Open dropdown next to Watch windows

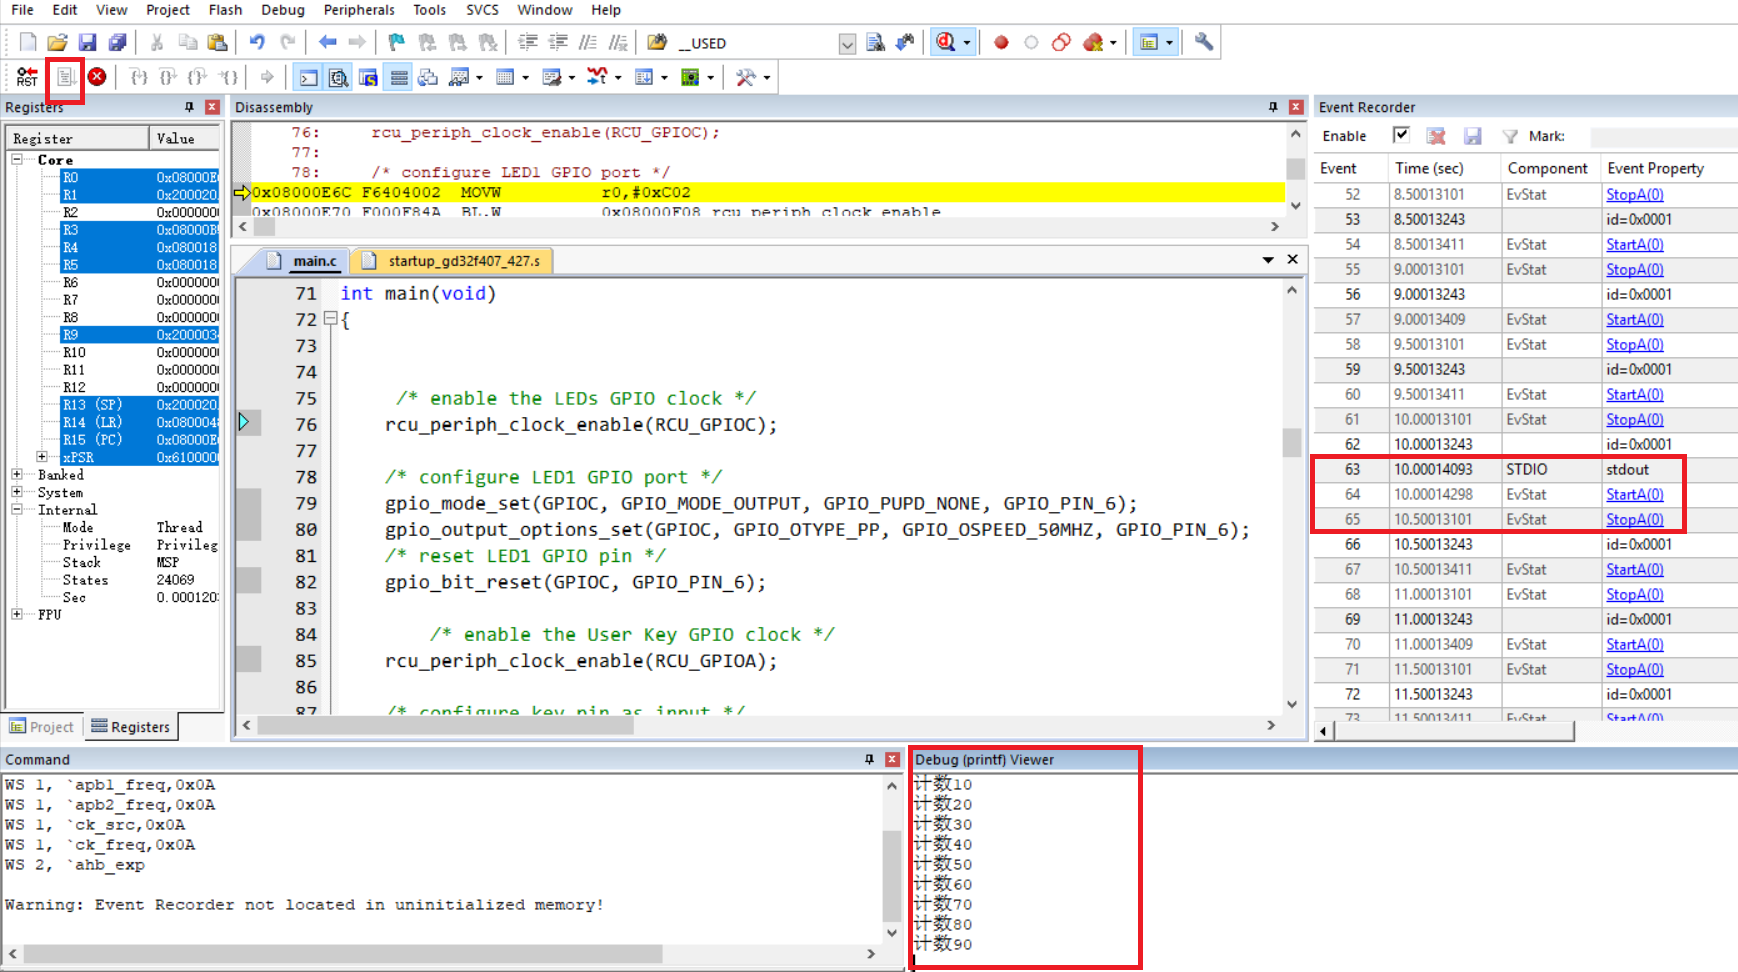[479, 77]
